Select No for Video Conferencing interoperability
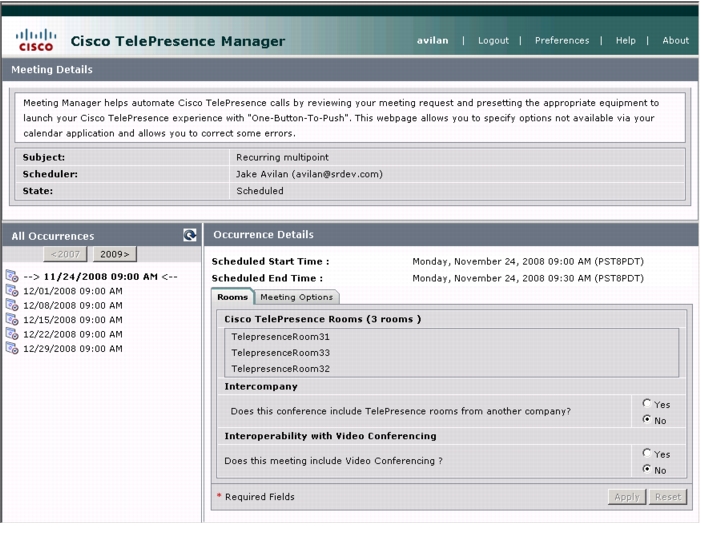Screen dimensions: 701x547 click(x=646, y=469)
